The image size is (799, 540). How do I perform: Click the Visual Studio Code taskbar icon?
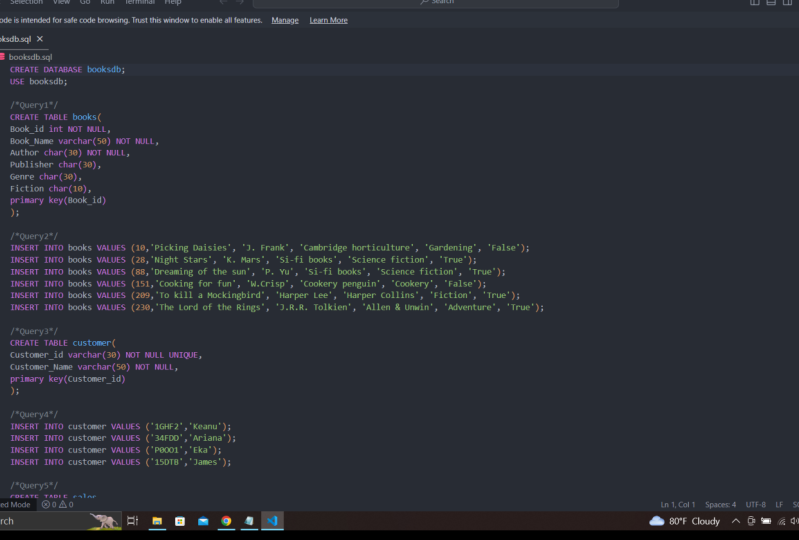coord(272,521)
